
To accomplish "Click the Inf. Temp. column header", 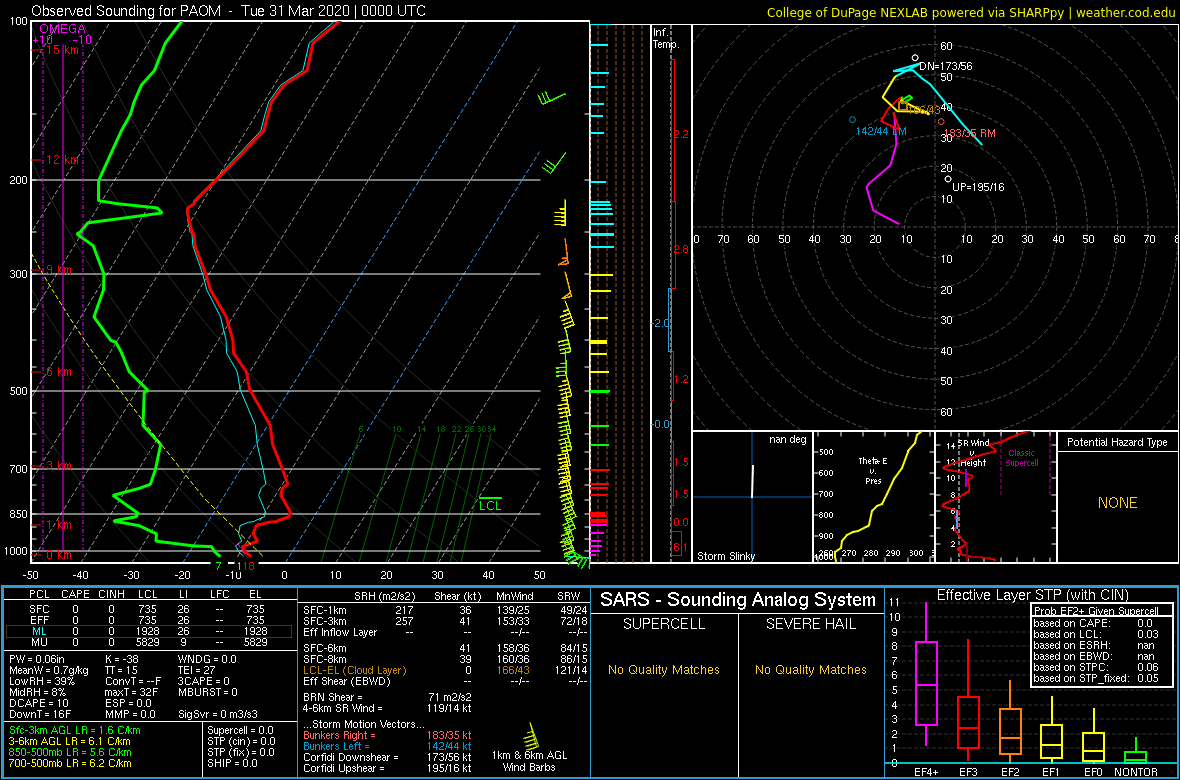I will tap(667, 38).
